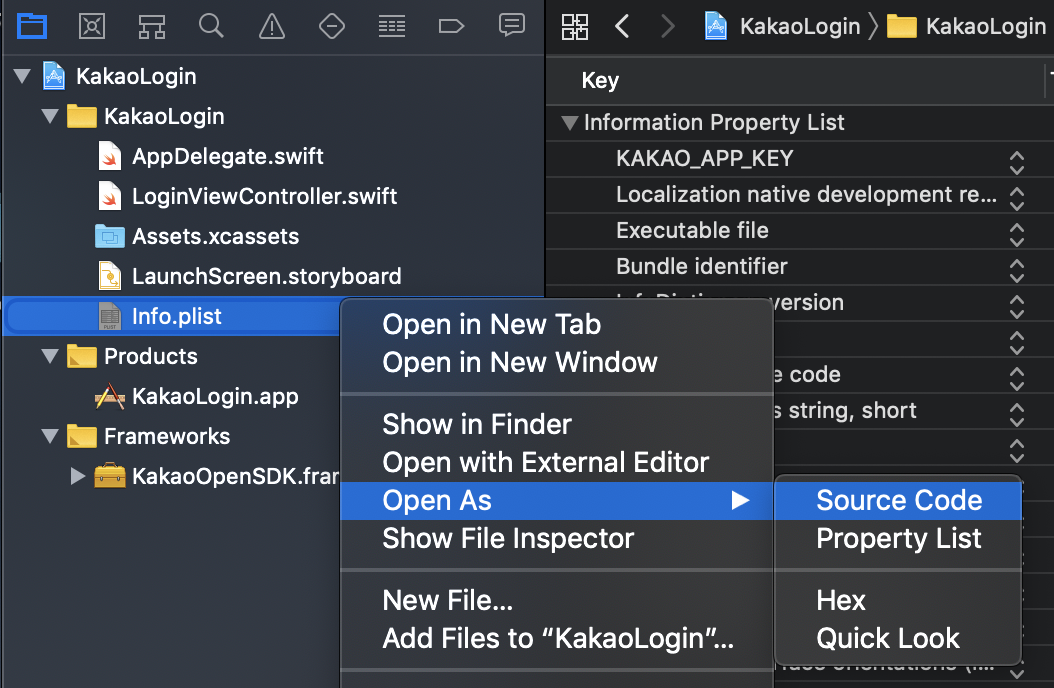Go back with the left chevron
The width and height of the screenshot is (1054, 688).
pos(622,26)
